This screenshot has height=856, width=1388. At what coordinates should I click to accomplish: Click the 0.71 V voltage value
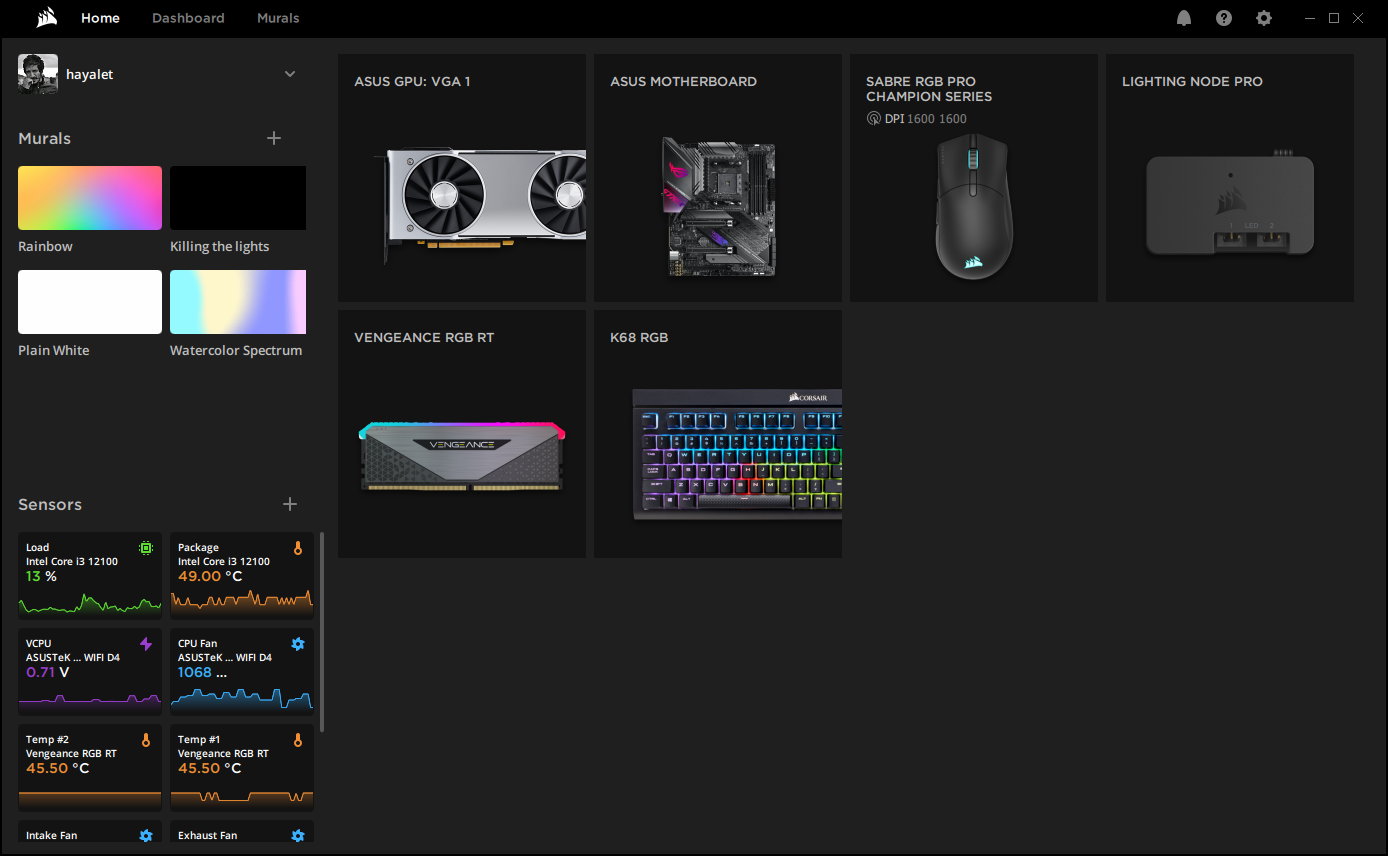pyautogui.click(x=47, y=672)
